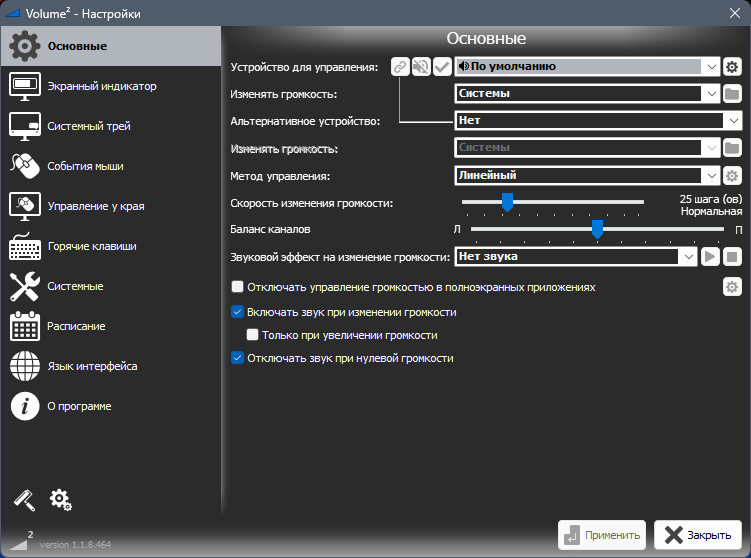The height and width of the screenshot is (558, 751).
Task: Click the gear icon of Основные section
Action: 25,46
